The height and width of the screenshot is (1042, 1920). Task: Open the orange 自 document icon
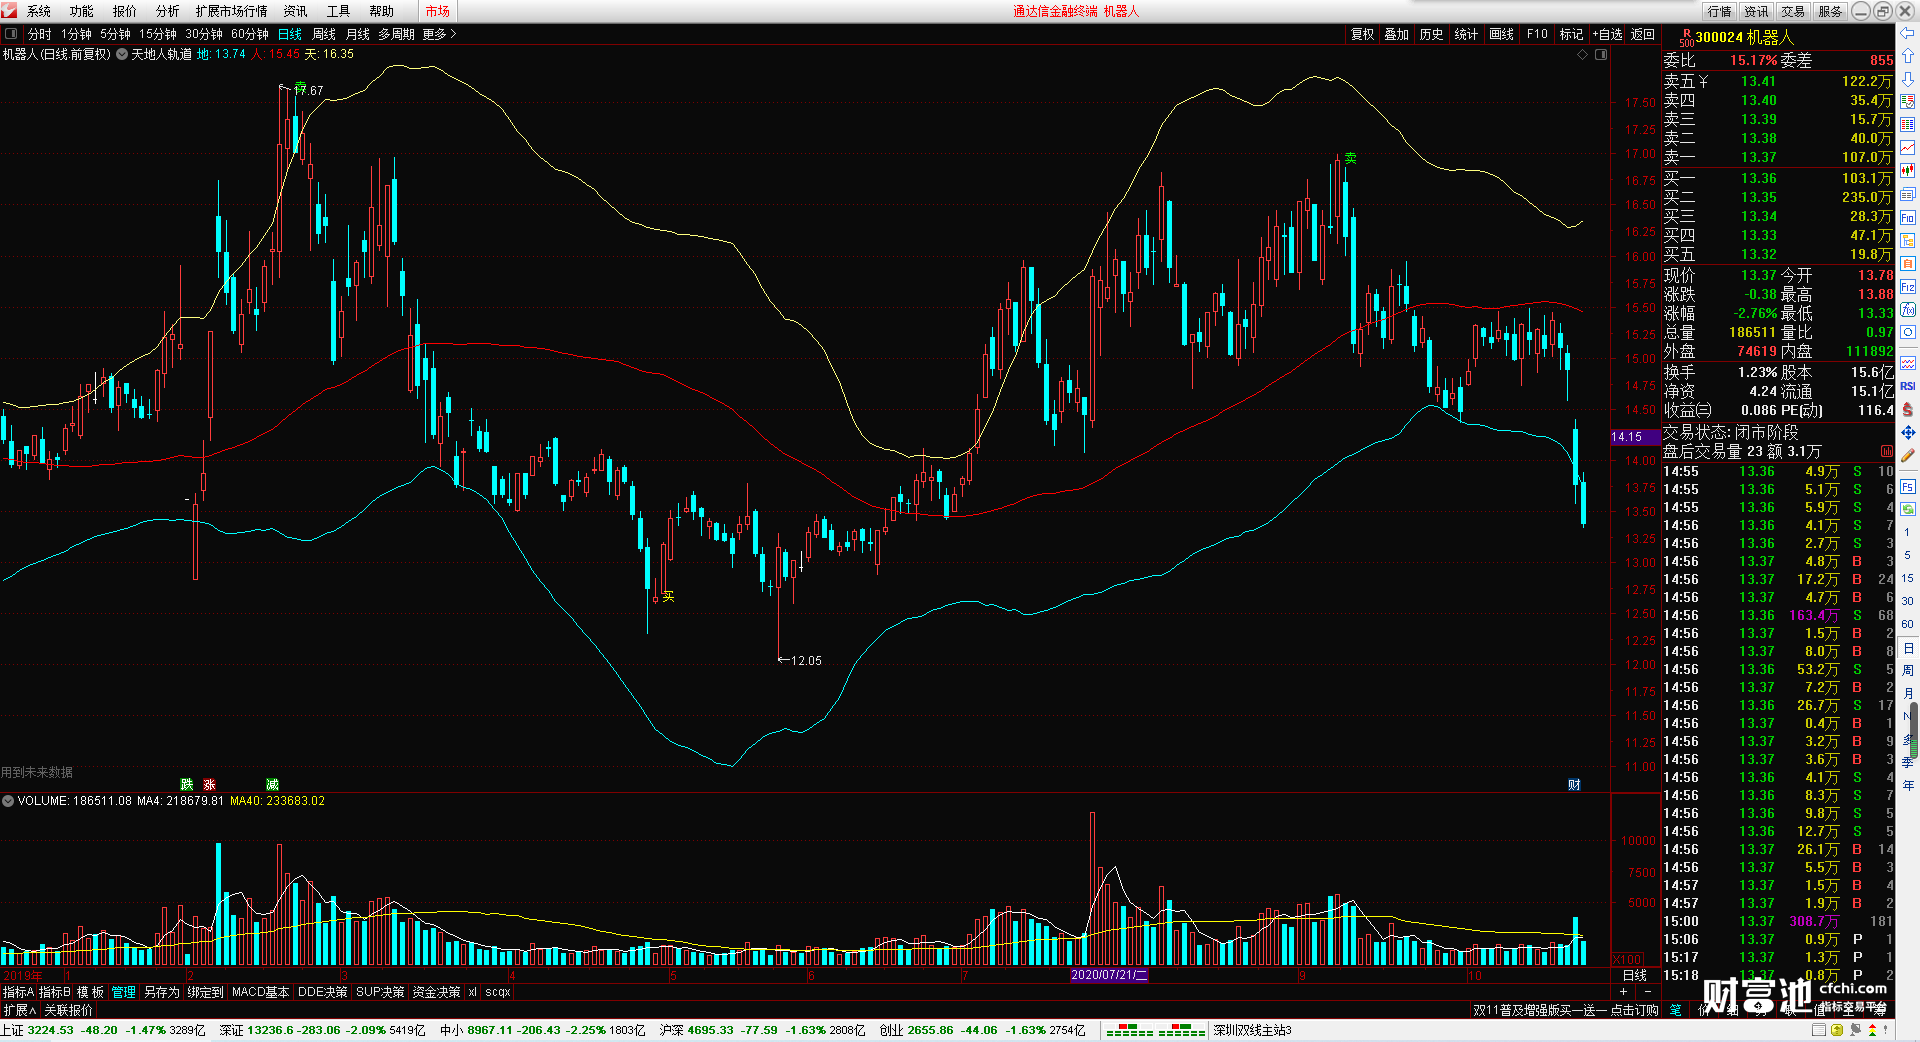tap(1908, 264)
